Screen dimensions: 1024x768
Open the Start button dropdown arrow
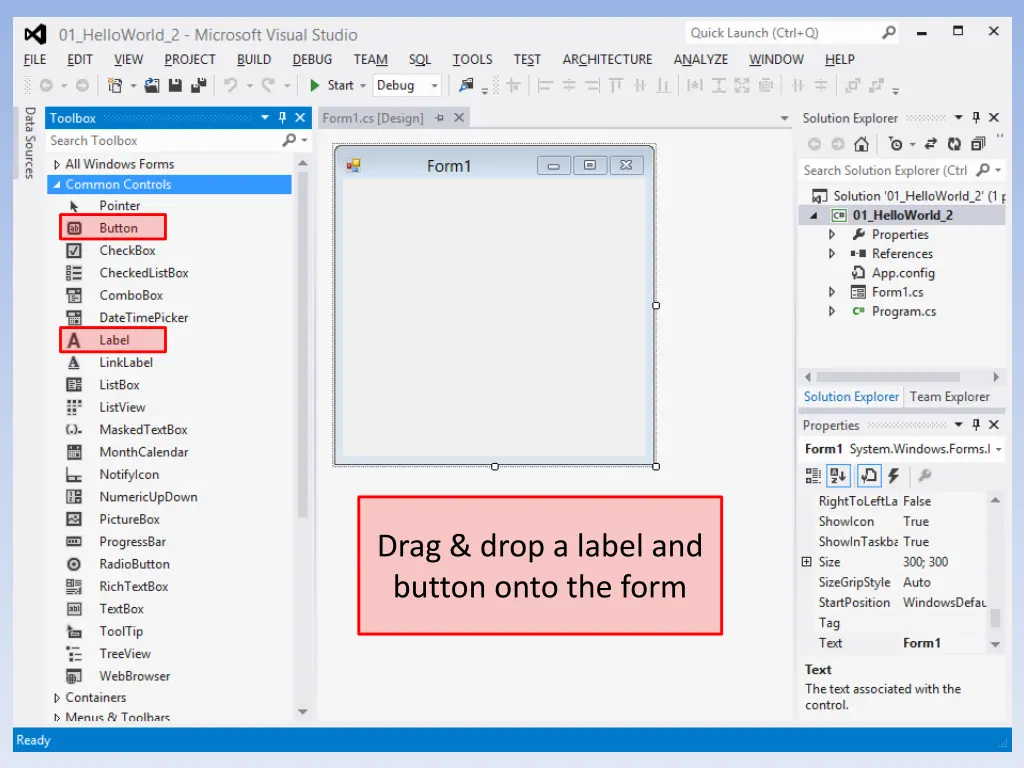(363, 86)
